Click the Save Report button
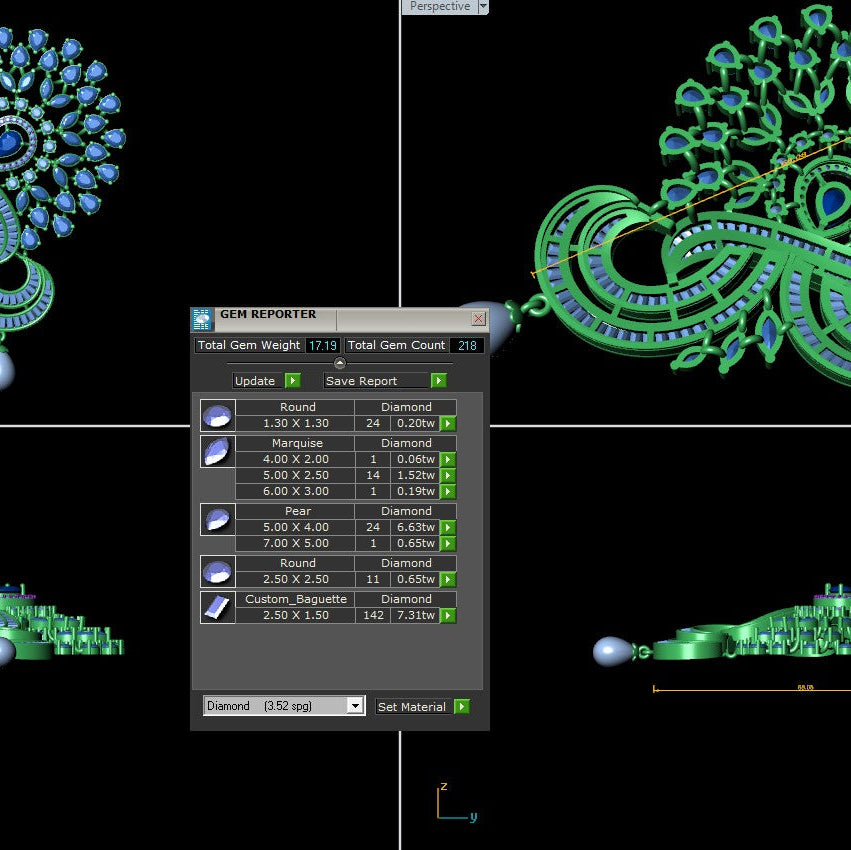The height and width of the screenshot is (850, 851). pos(372,380)
